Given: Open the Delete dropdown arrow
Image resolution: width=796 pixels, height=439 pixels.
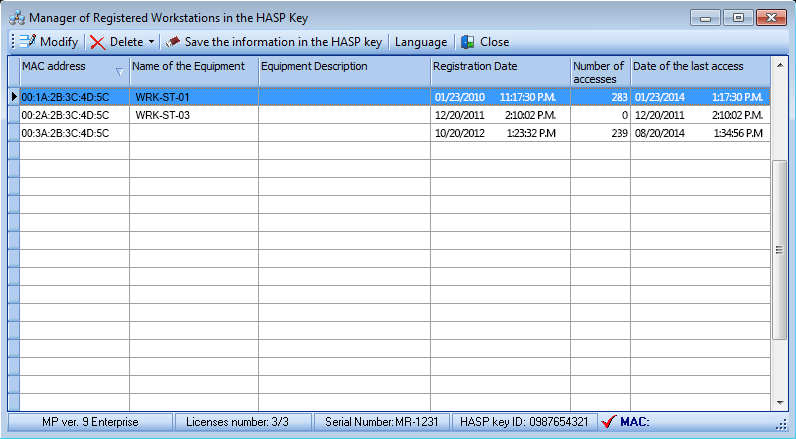Looking at the screenshot, I should (x=151, y=42).
